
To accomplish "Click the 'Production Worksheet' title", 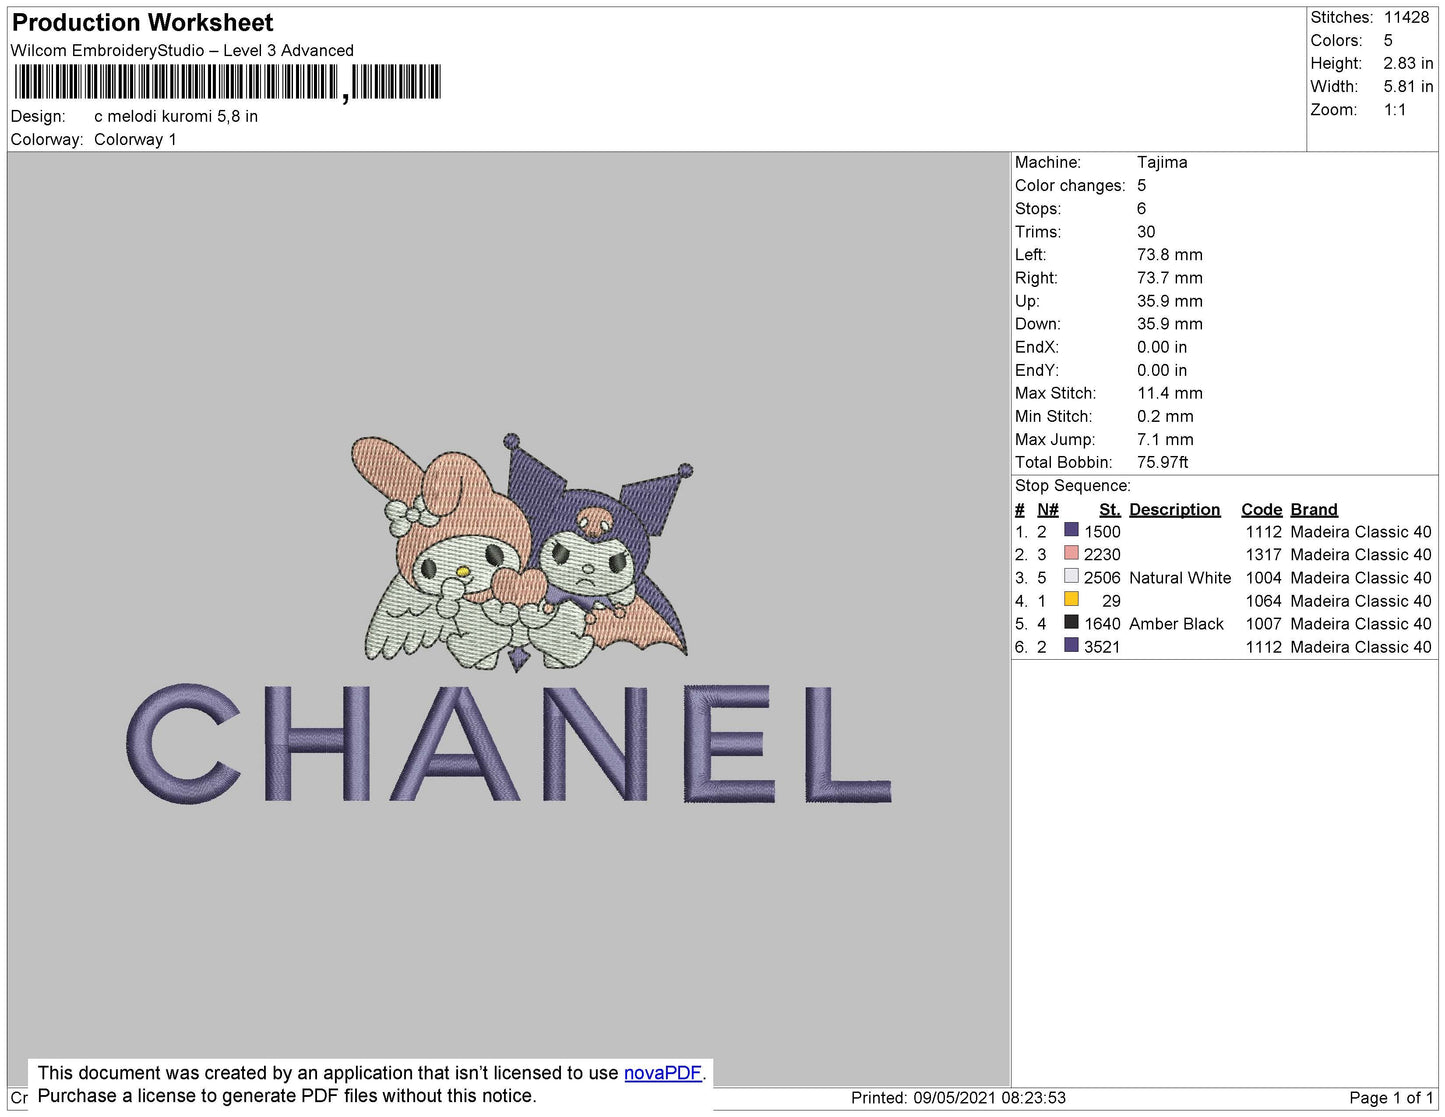I will tap(143, 23).
